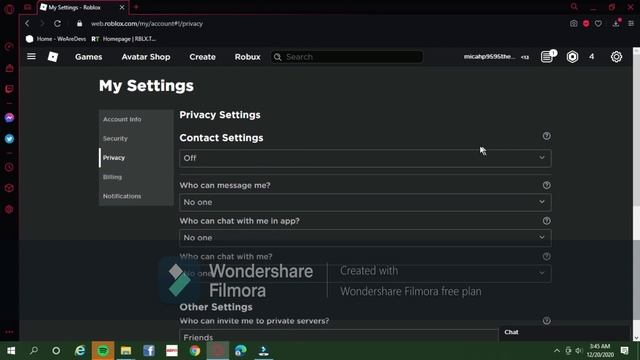The image size is (640, 360).
Task: Click the ad blocker shield icon
Action: click(586, 24)
